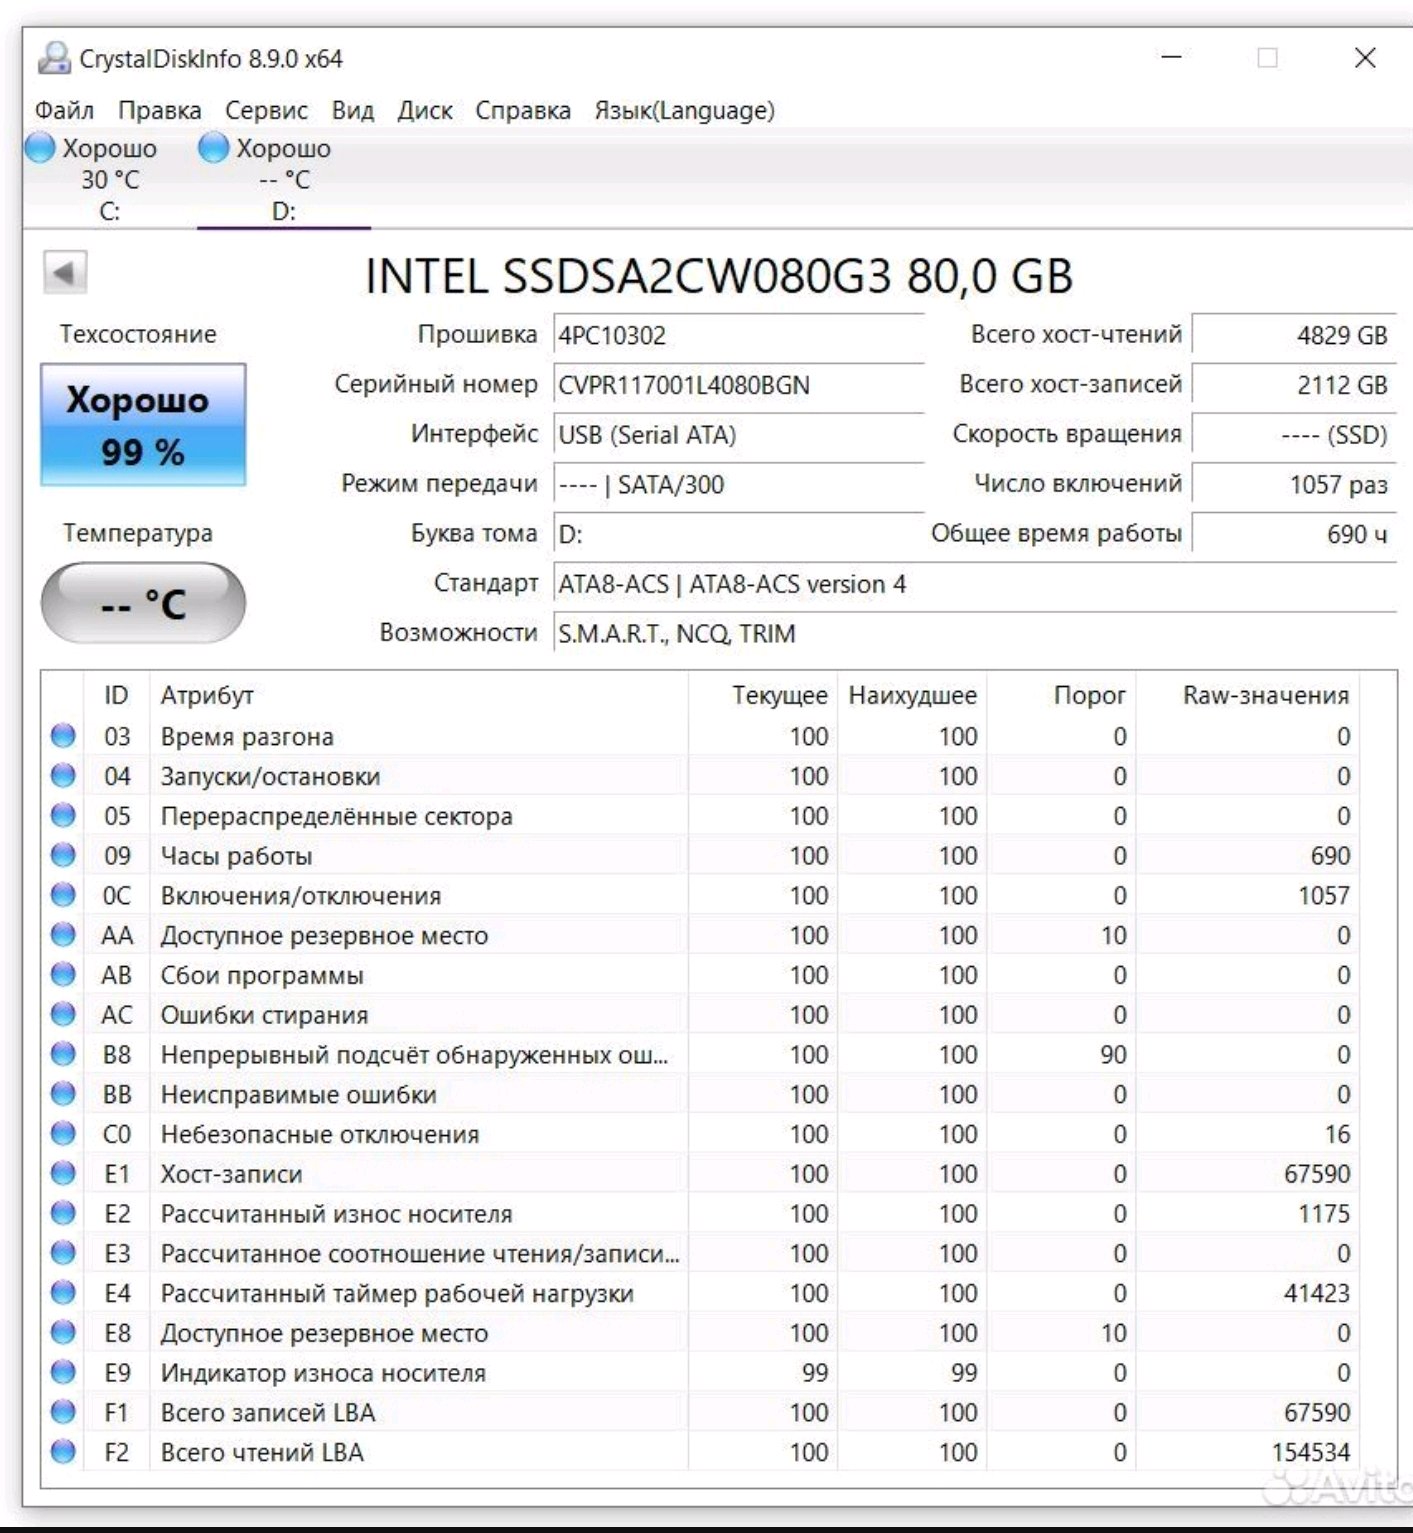
Task: Select the Небезопасные отключения attribute row
Action: click(x=702, y=1134)
